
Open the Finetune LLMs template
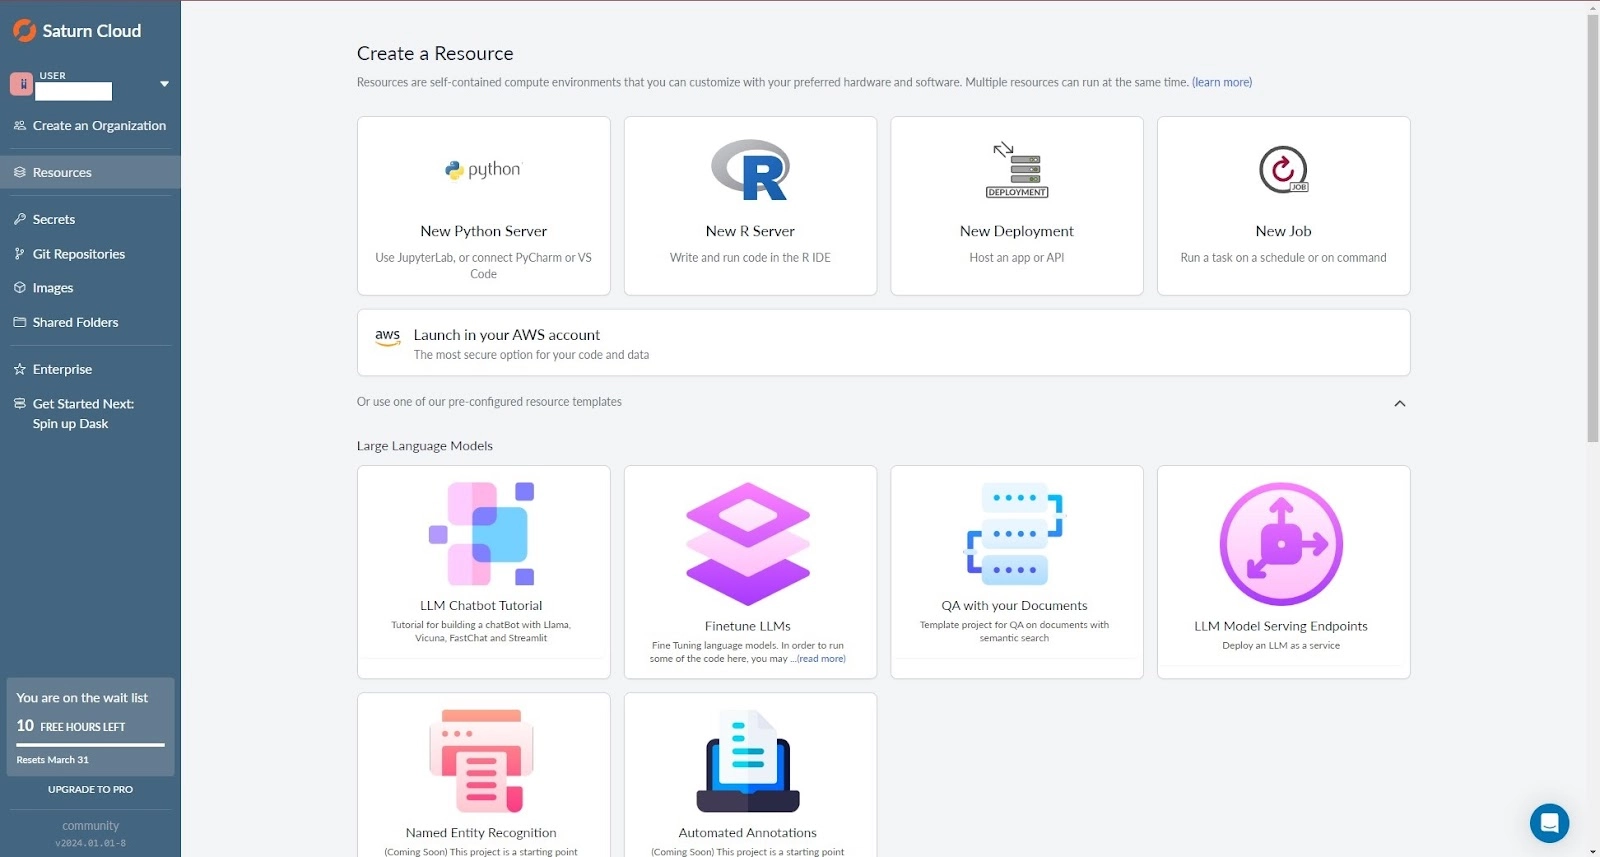(x=750, y=572)
